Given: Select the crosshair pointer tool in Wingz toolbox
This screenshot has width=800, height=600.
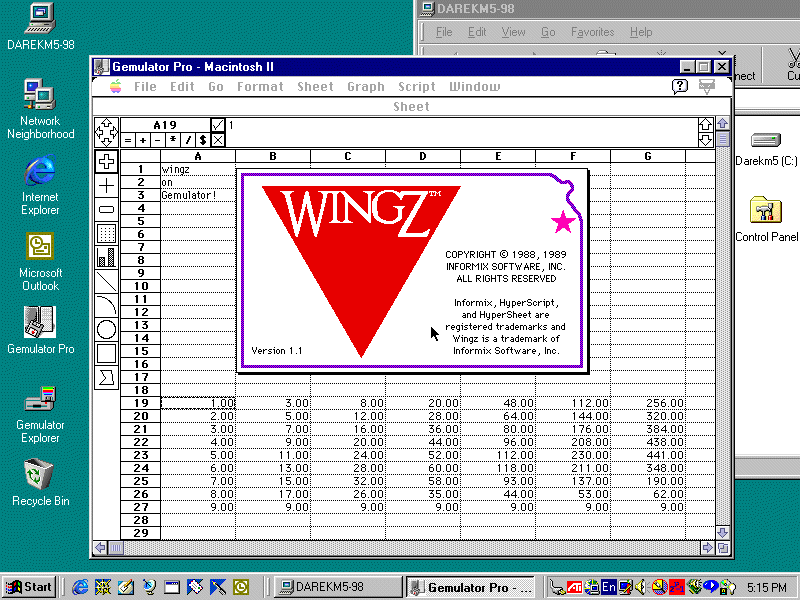Looking at the screenshot, I should 106,162.
